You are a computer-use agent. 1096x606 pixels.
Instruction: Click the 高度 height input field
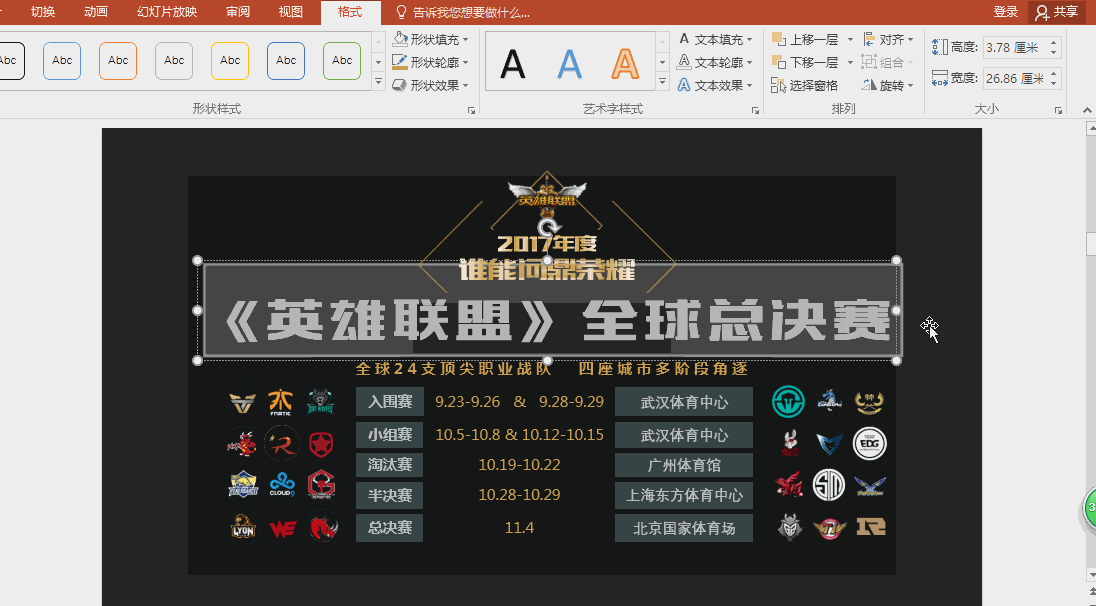[1014, 48]
